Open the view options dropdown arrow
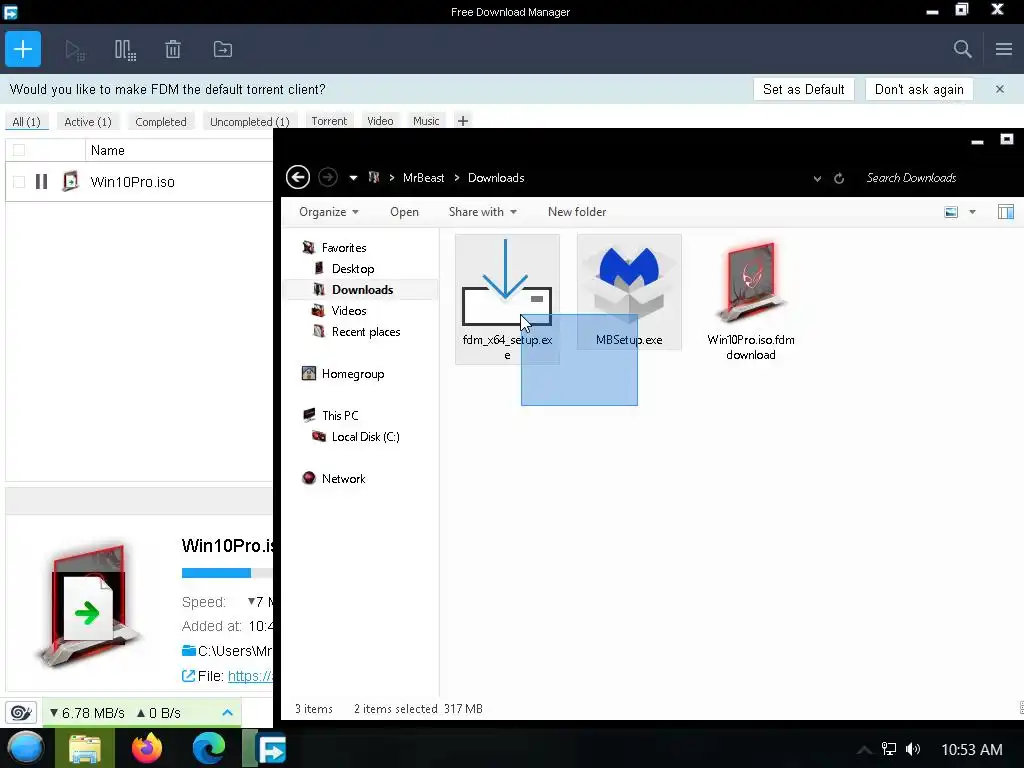 [x=972, y=212]
